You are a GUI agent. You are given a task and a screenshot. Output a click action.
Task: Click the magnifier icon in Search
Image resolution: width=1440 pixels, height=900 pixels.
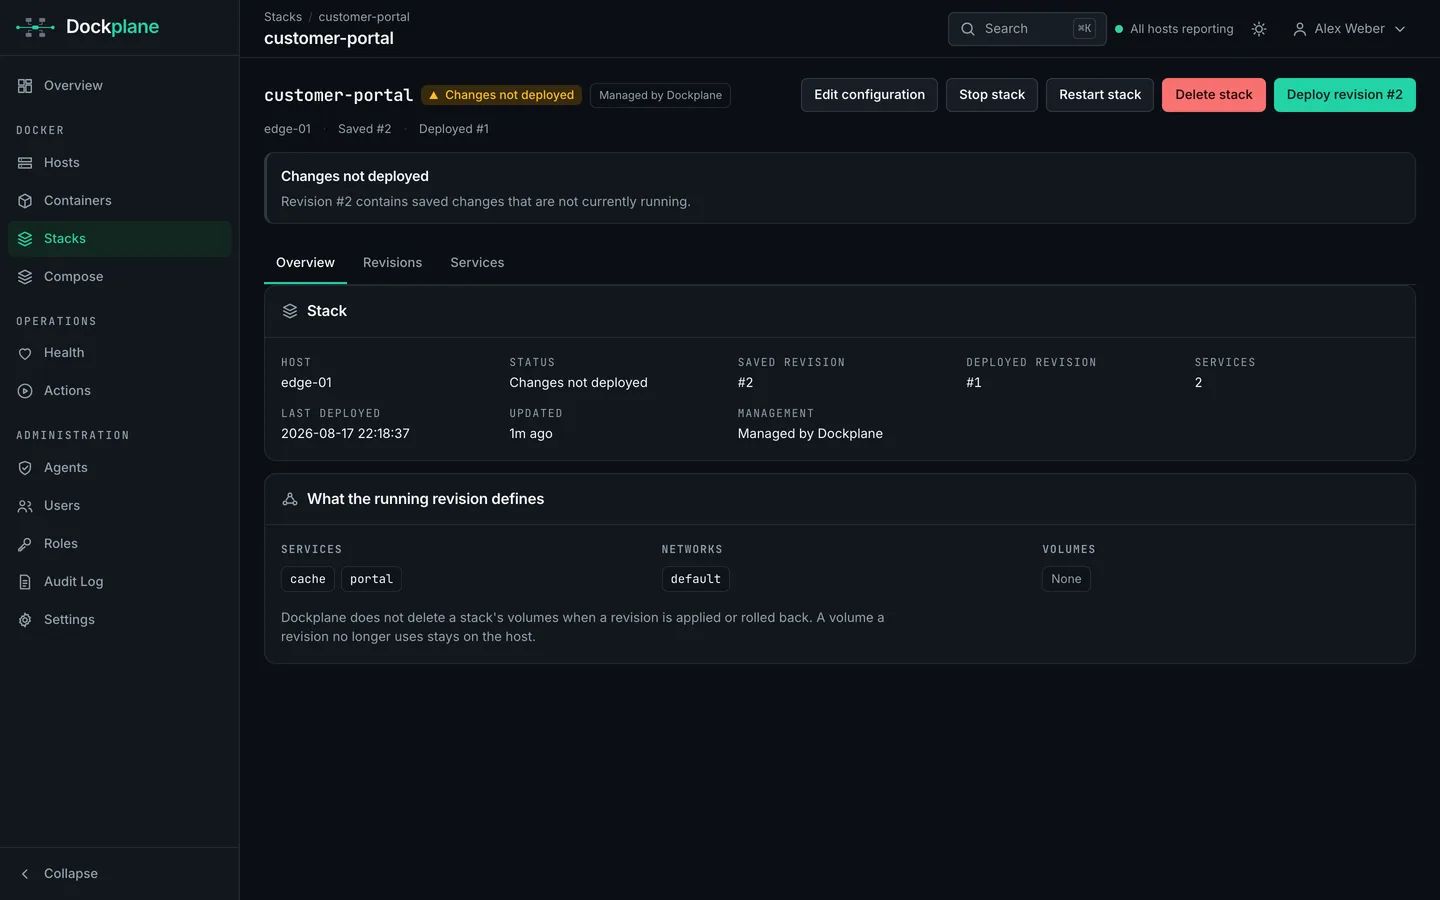[x=968, y=29]
